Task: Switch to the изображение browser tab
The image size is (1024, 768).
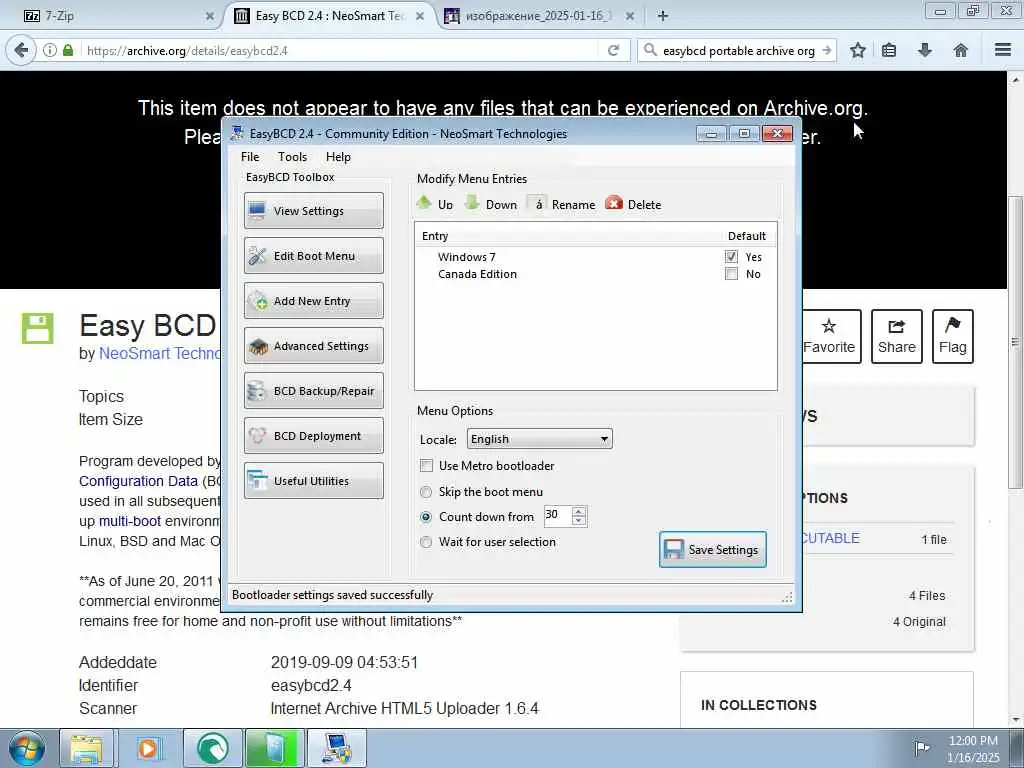Action: [x=539, y=16]
